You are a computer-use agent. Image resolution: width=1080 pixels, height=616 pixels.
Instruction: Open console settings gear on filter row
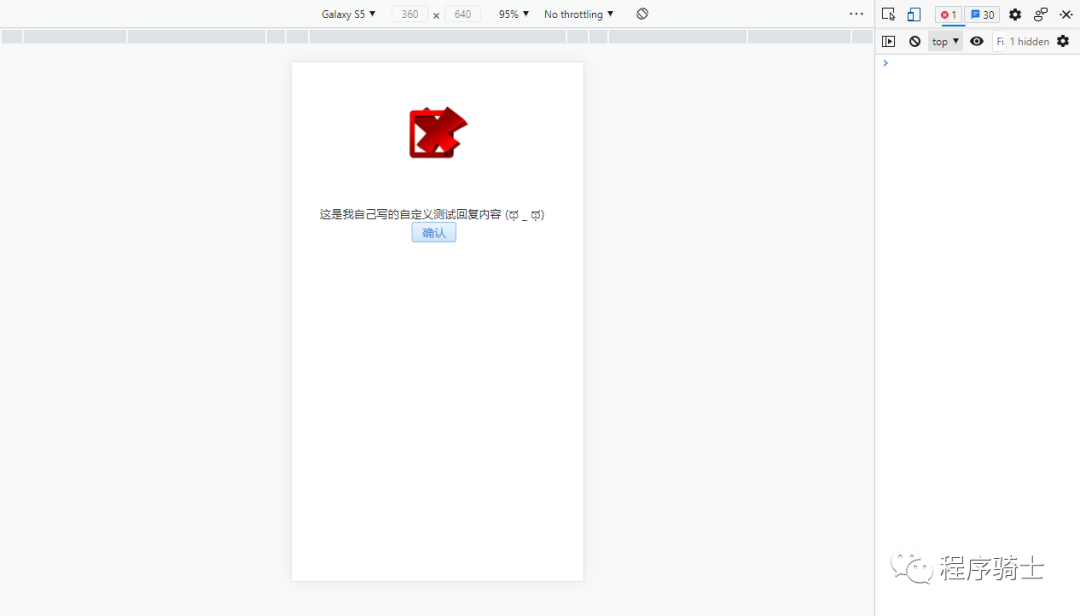coord(1062,41)
